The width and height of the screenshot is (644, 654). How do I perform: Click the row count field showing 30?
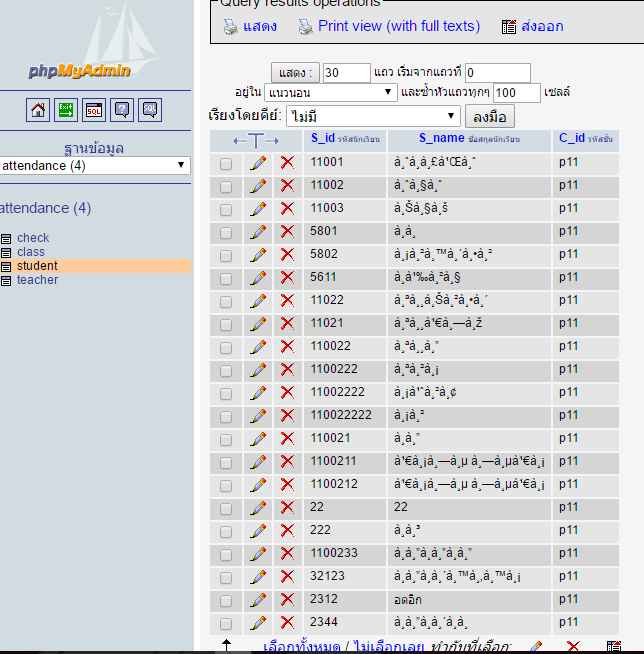click(347, 73)
